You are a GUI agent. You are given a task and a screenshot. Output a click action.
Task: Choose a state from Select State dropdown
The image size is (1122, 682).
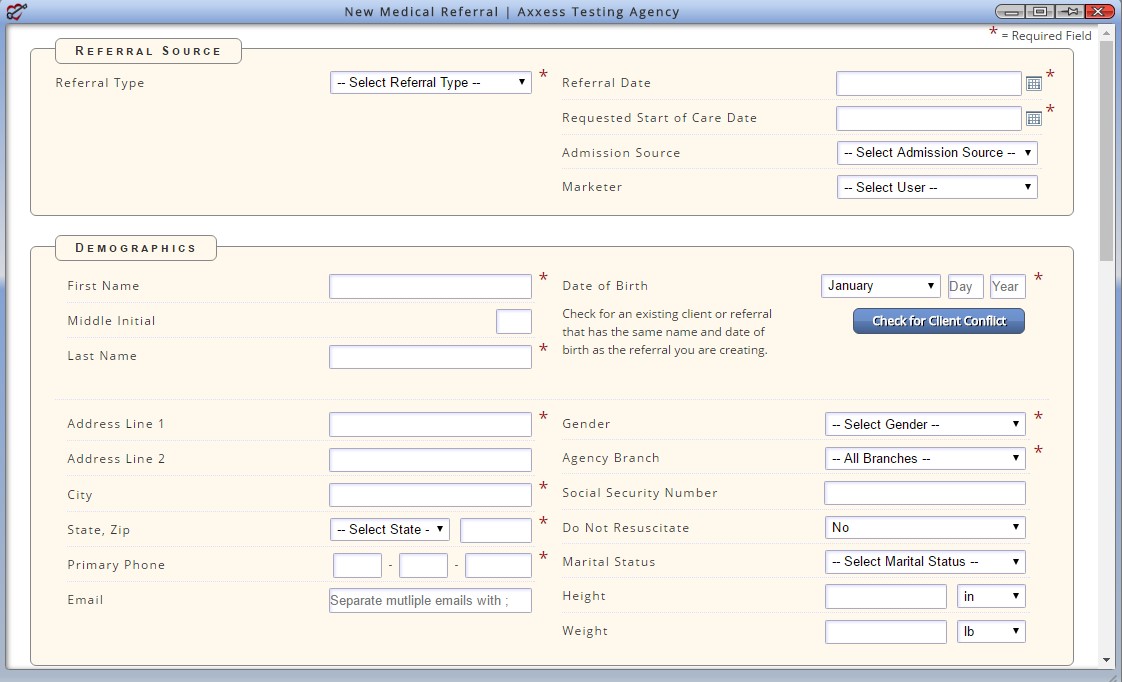(390, 529)
